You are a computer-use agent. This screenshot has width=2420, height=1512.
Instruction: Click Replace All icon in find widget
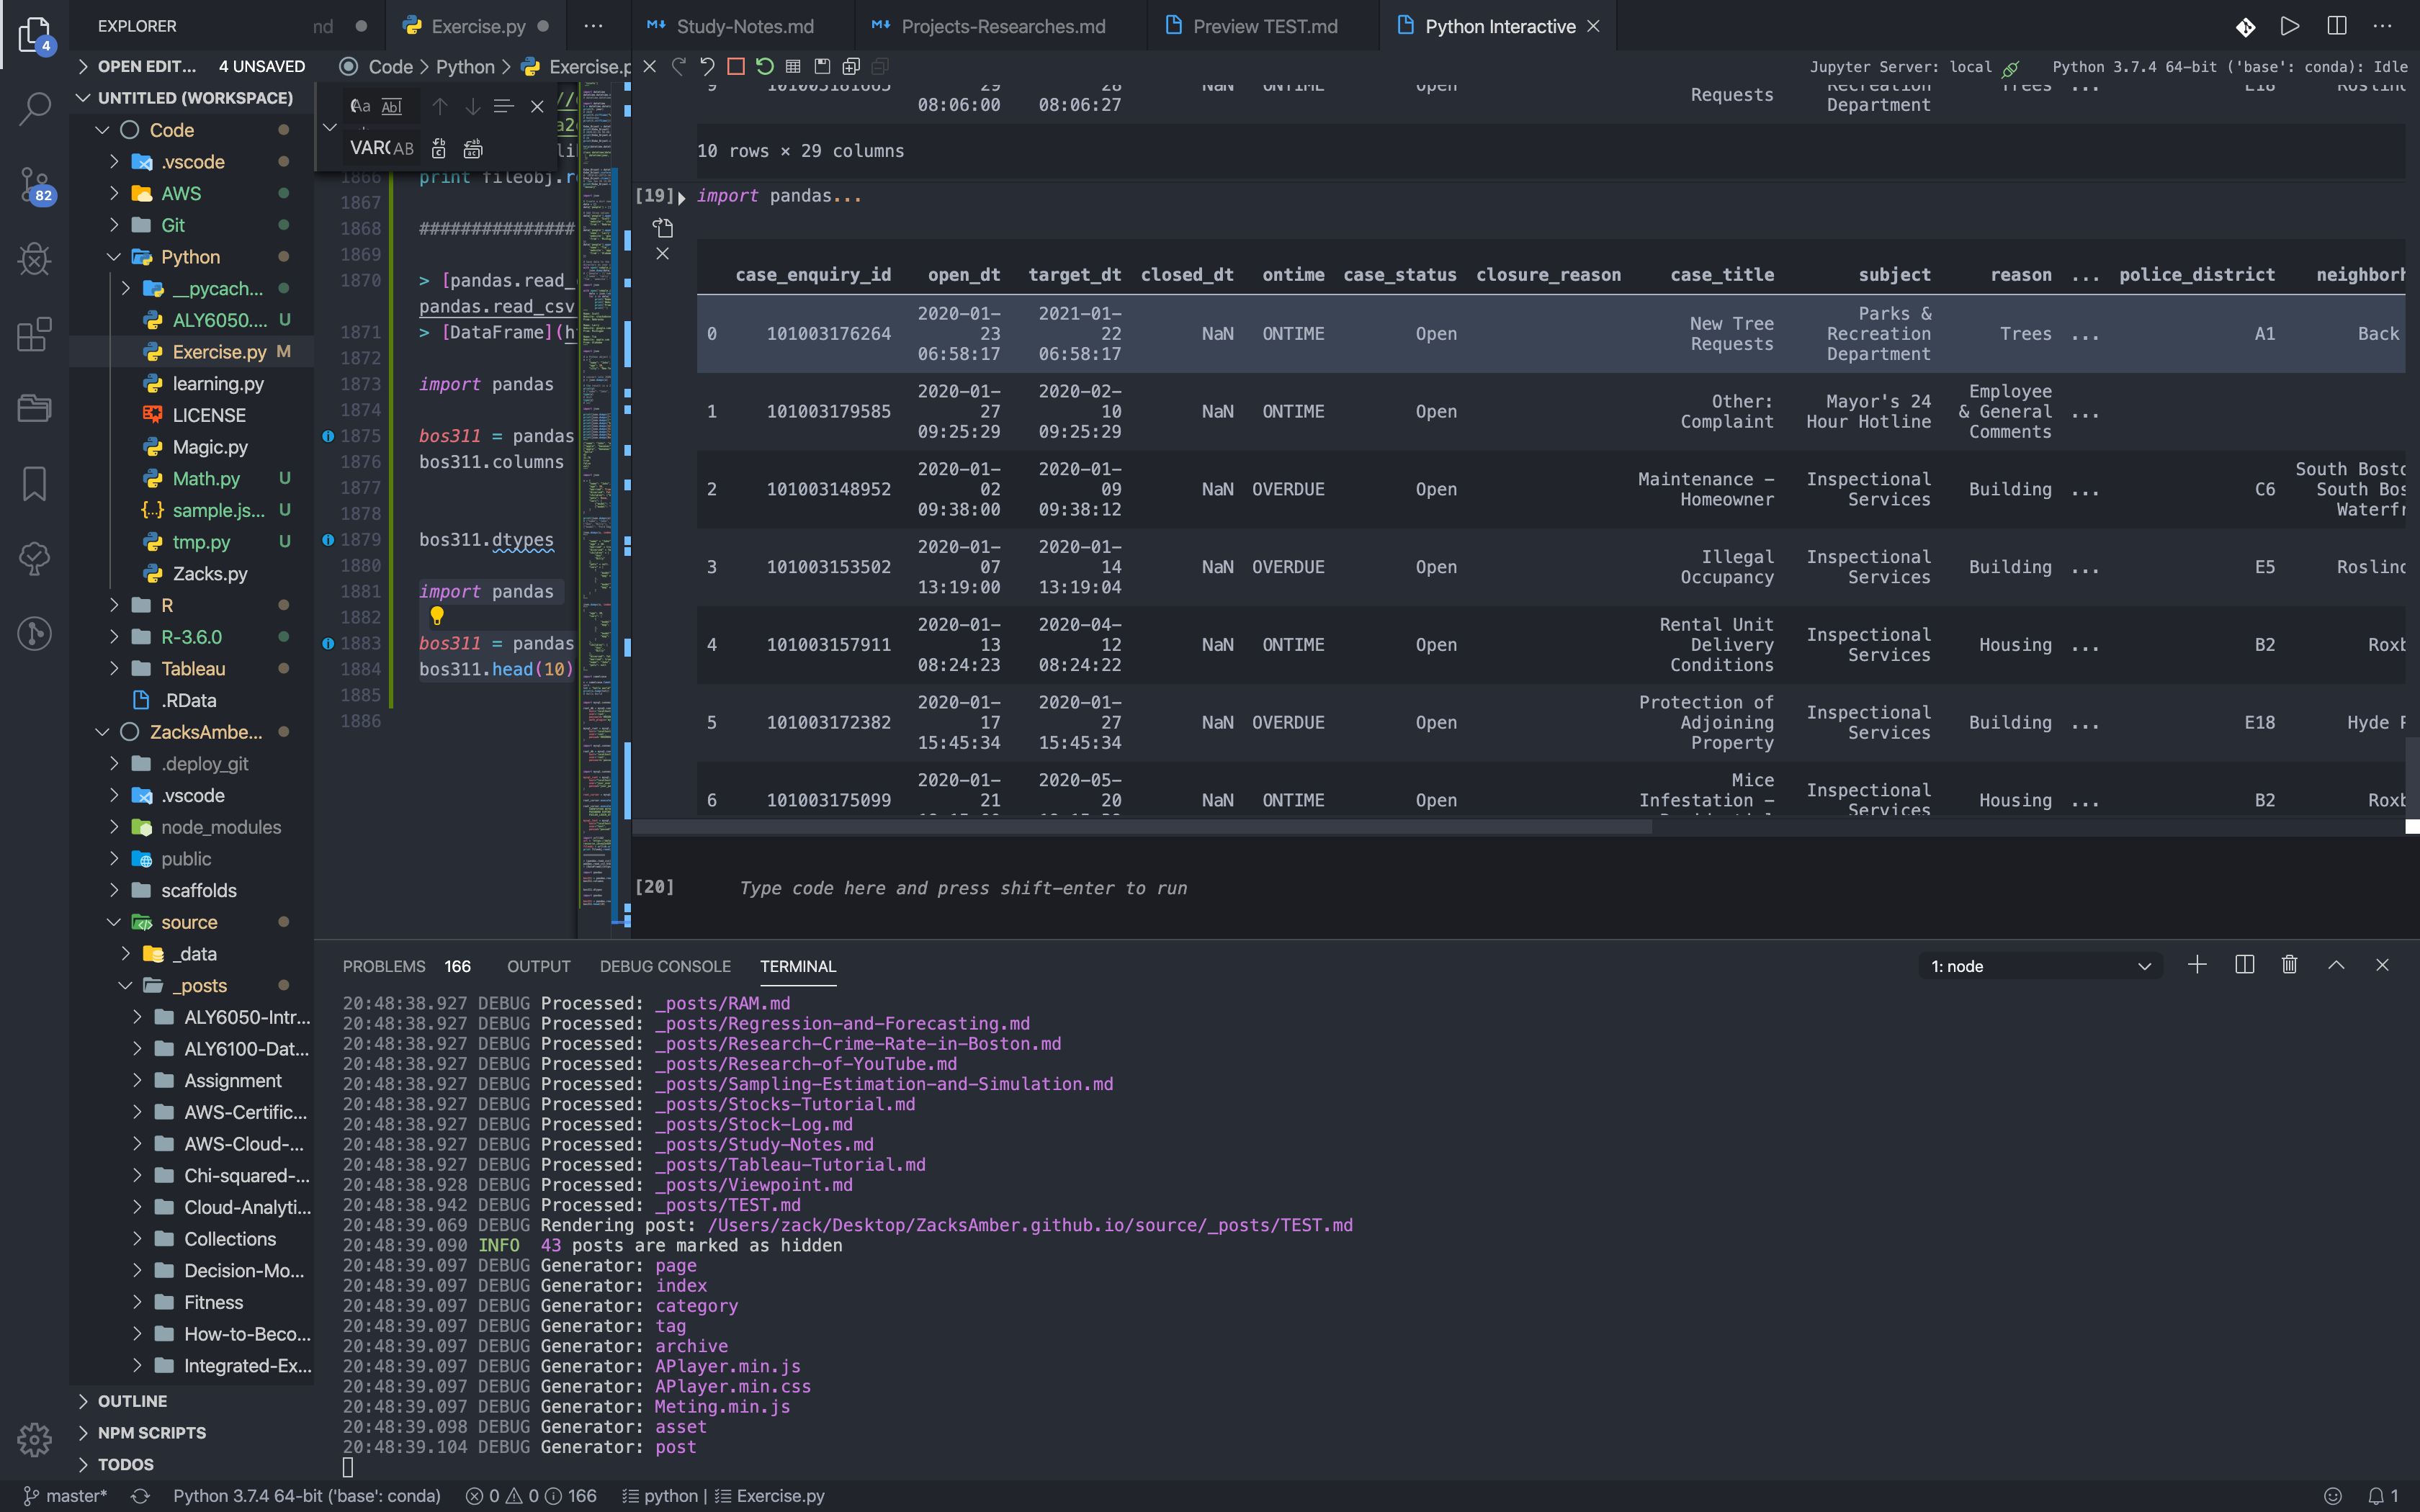coord(473,149)
